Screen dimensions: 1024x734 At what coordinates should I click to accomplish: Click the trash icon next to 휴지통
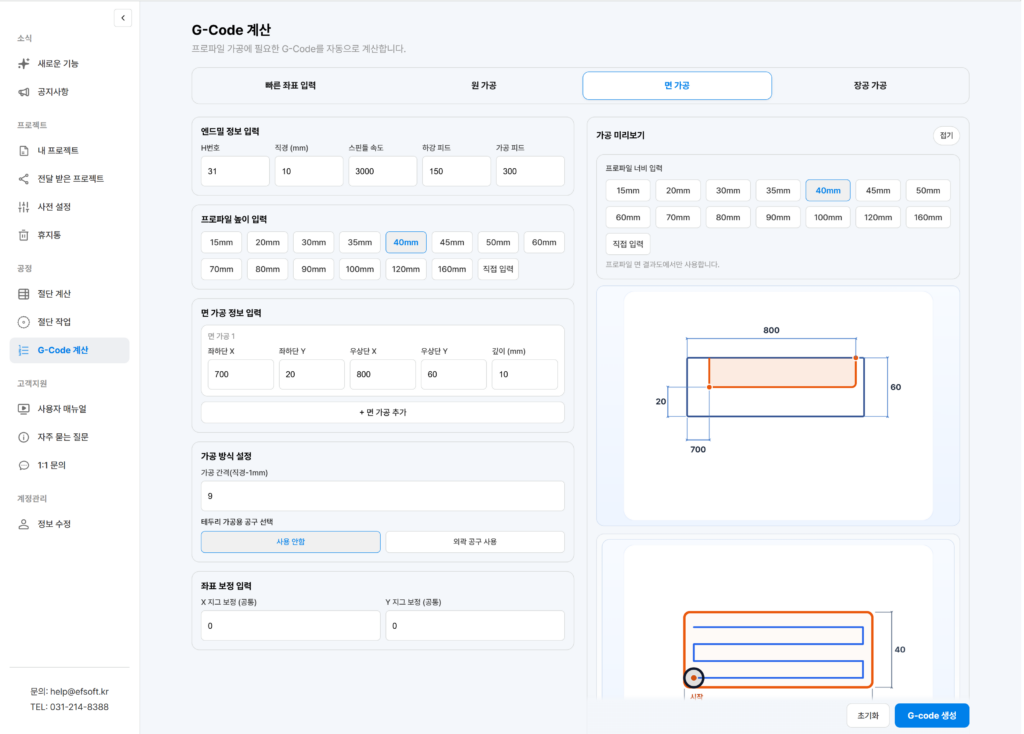(x=24, y=235)
